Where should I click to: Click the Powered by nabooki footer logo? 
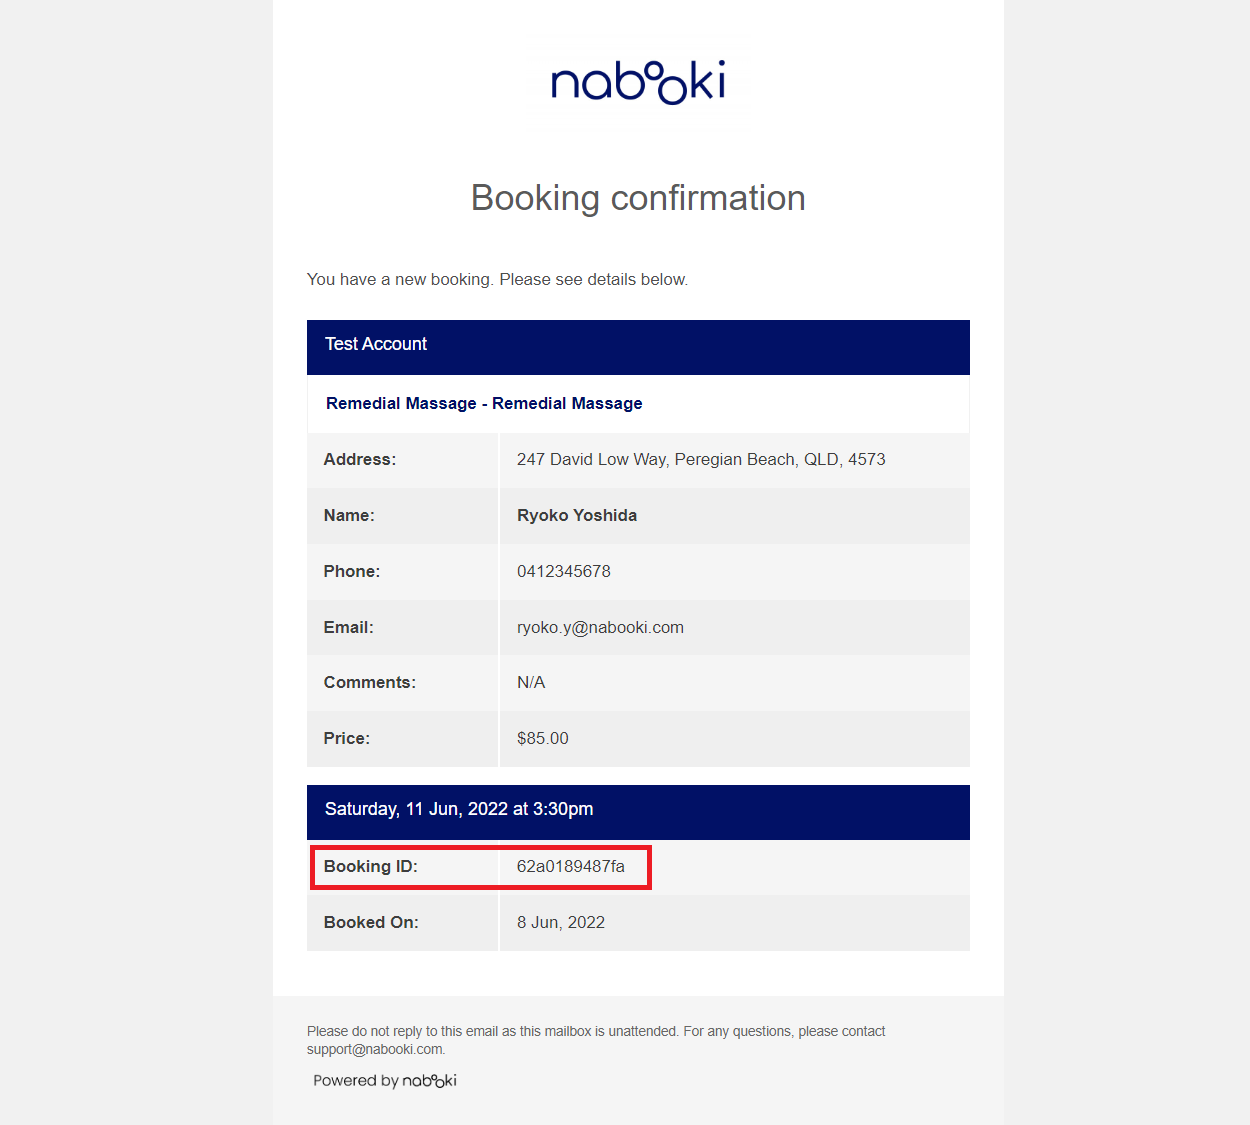click(385, 1081)
